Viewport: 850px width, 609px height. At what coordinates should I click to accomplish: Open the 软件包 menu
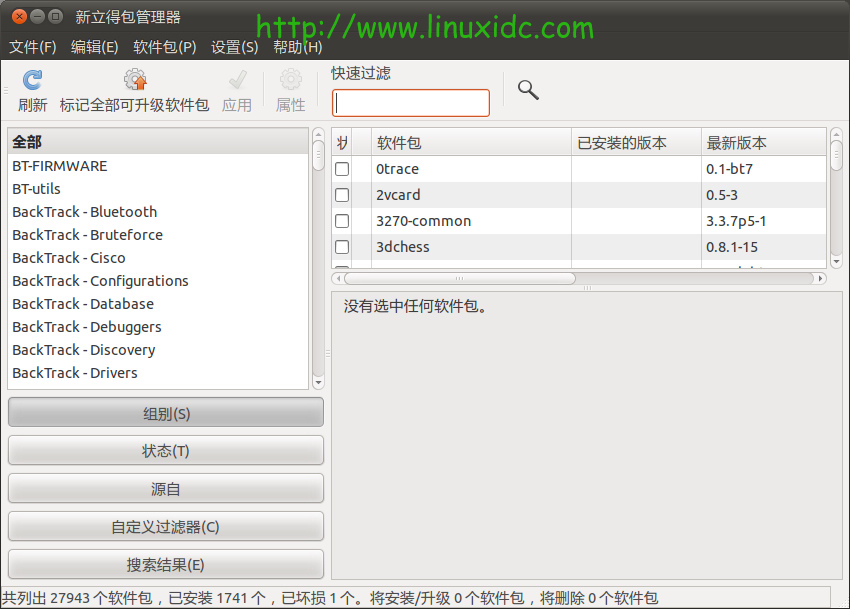tap(163, 46)
